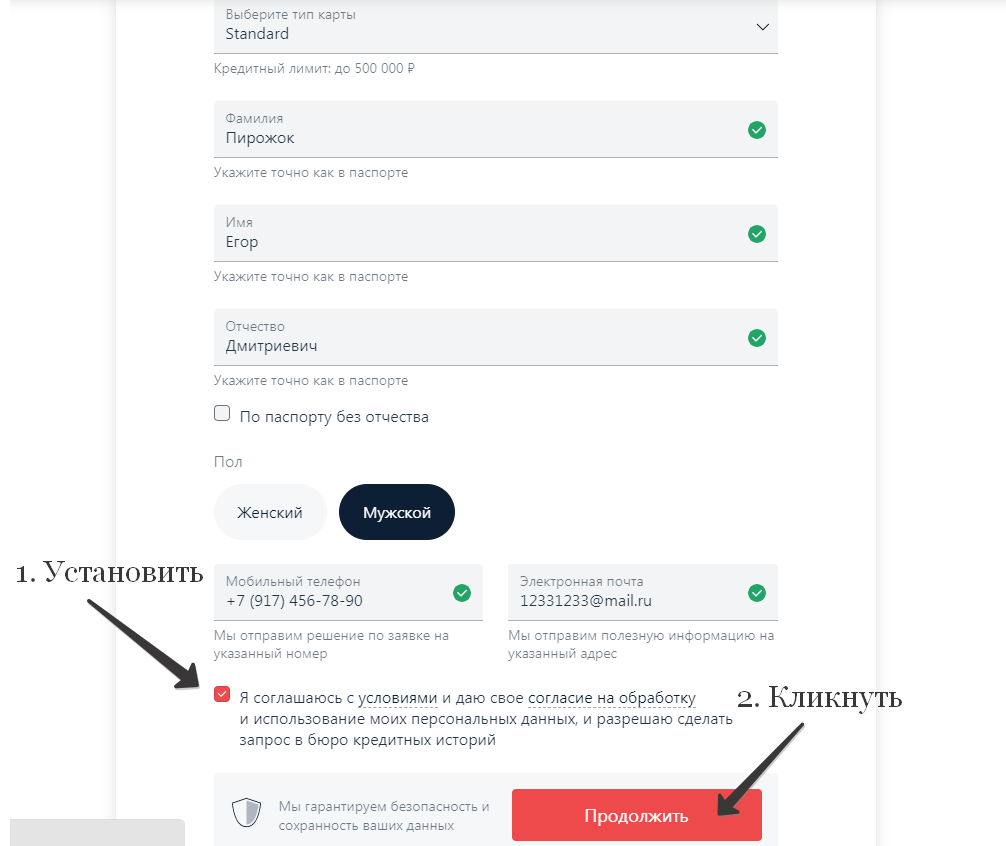Open the 'условиями' terms link
Image resolution: width=1006 pixels, height=846 pixels.
[398, 698]
